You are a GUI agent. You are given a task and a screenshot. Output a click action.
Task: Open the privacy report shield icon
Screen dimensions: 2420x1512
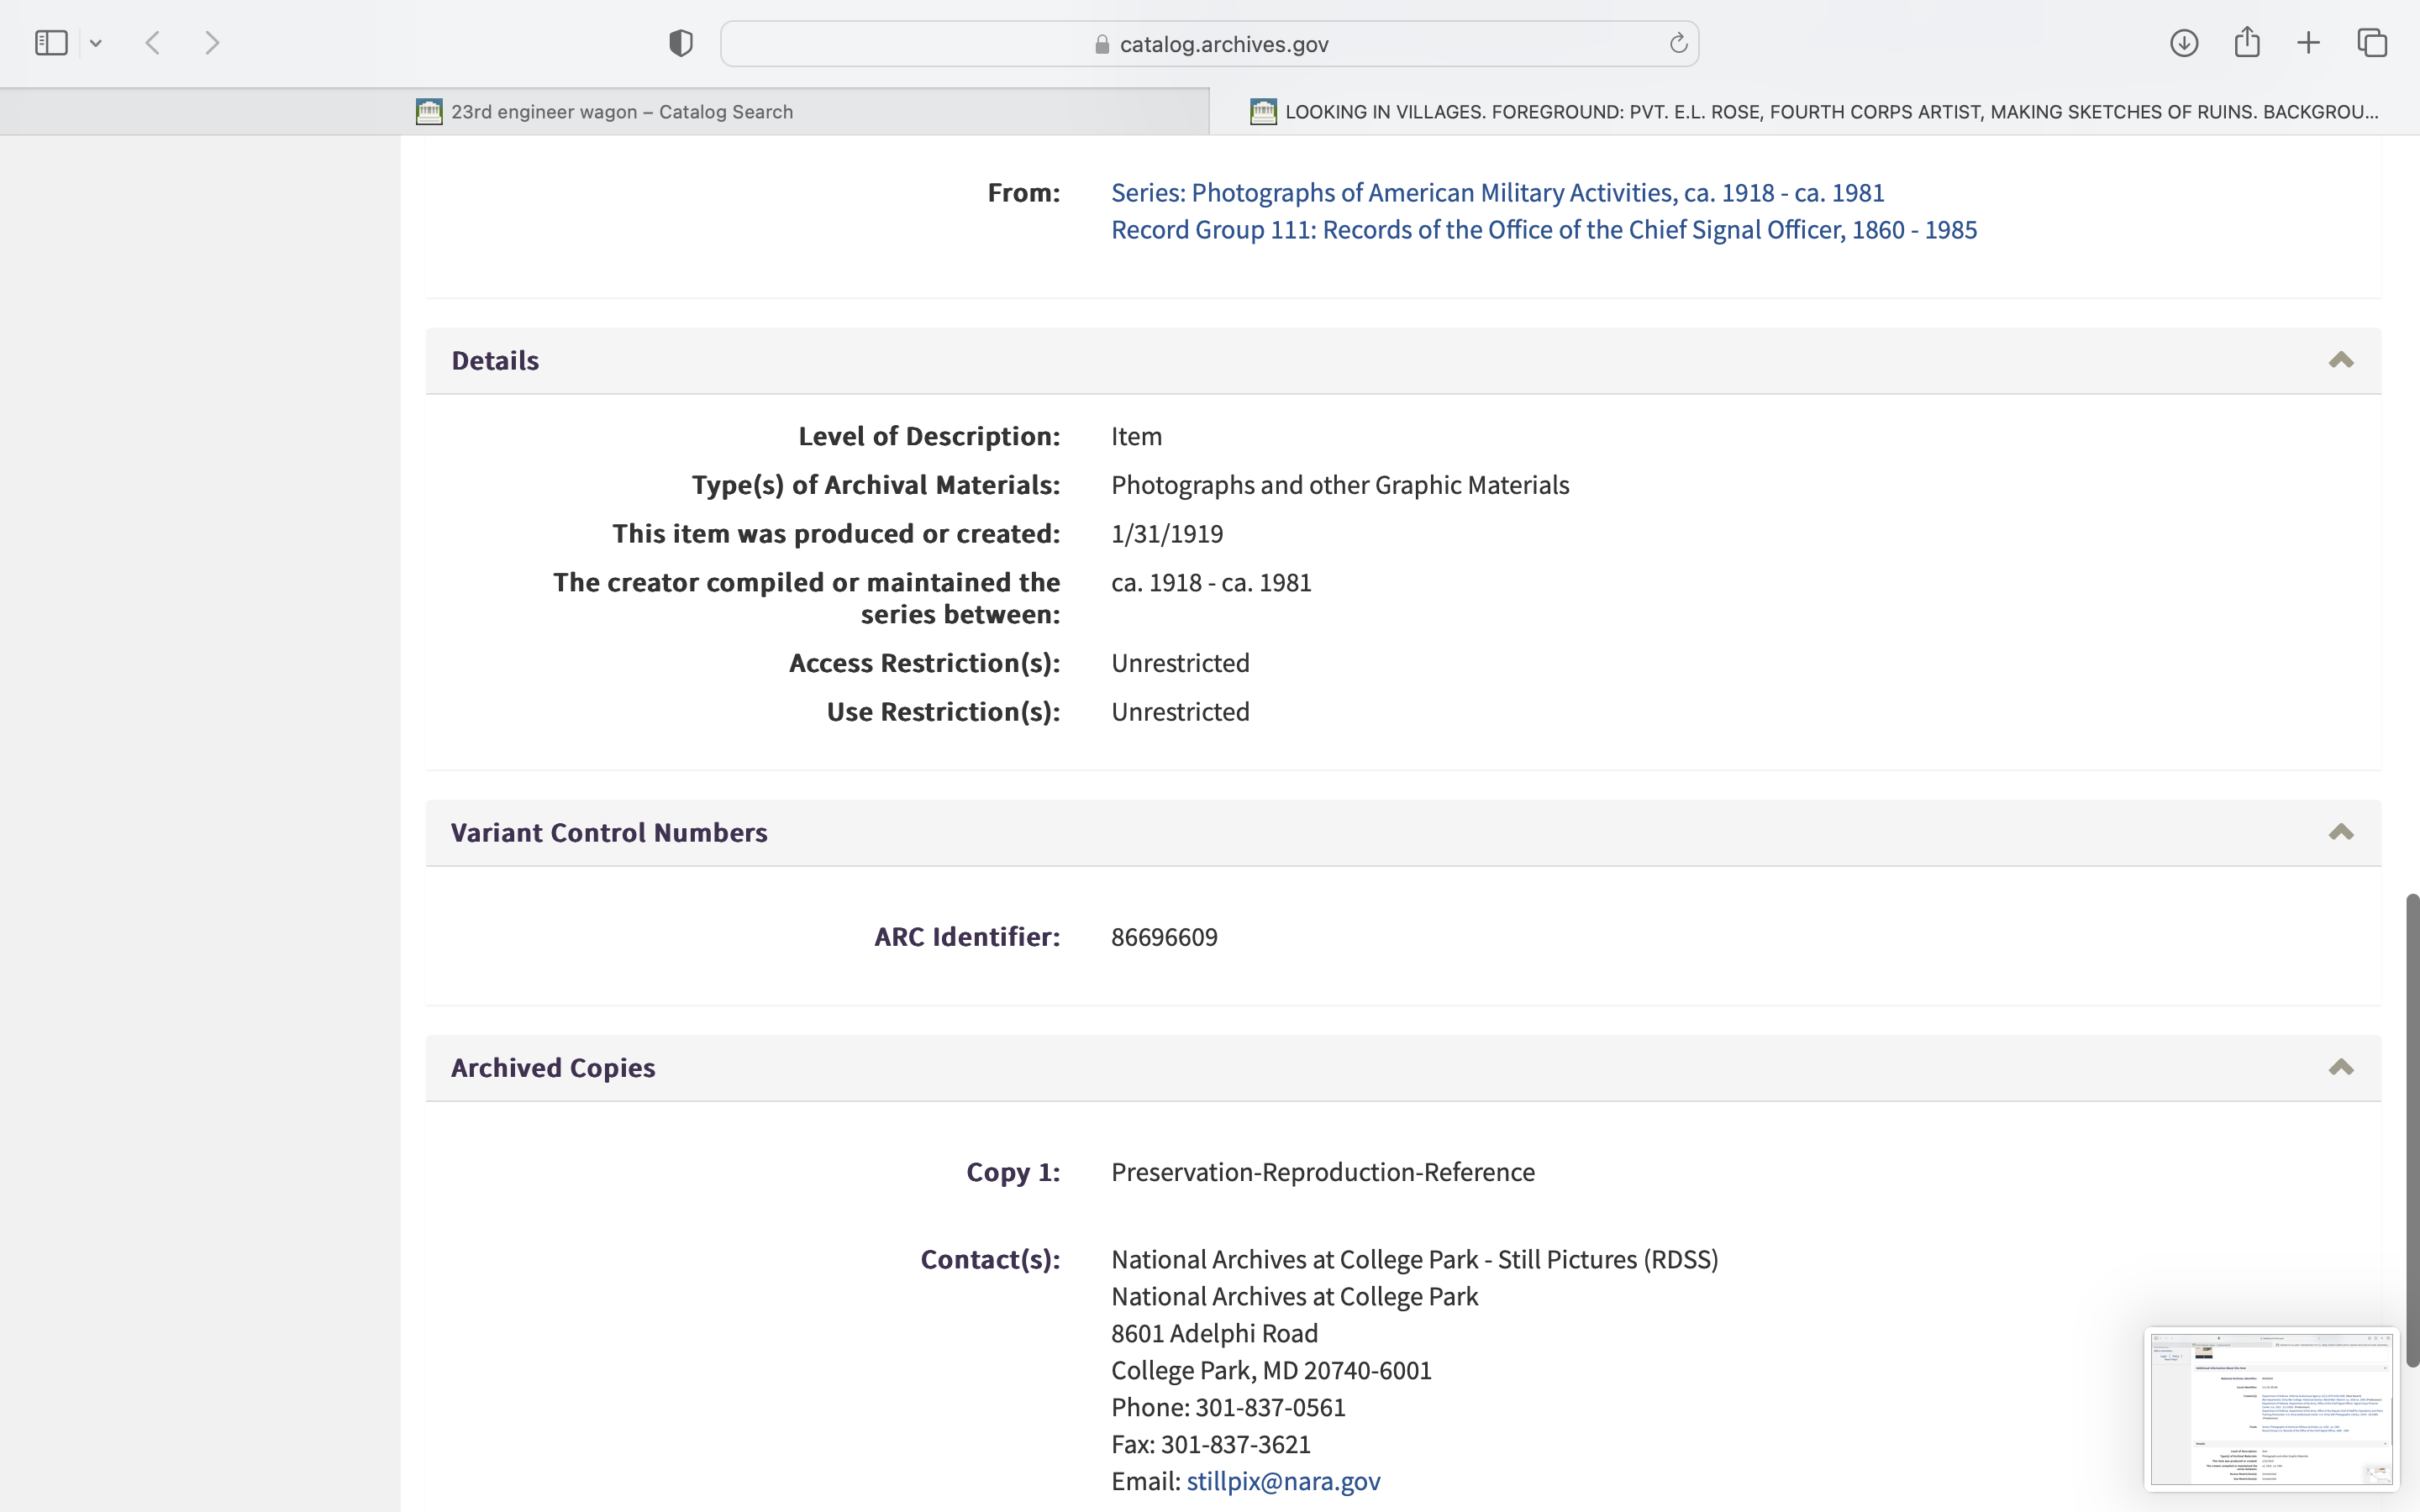tap(681, 43)
